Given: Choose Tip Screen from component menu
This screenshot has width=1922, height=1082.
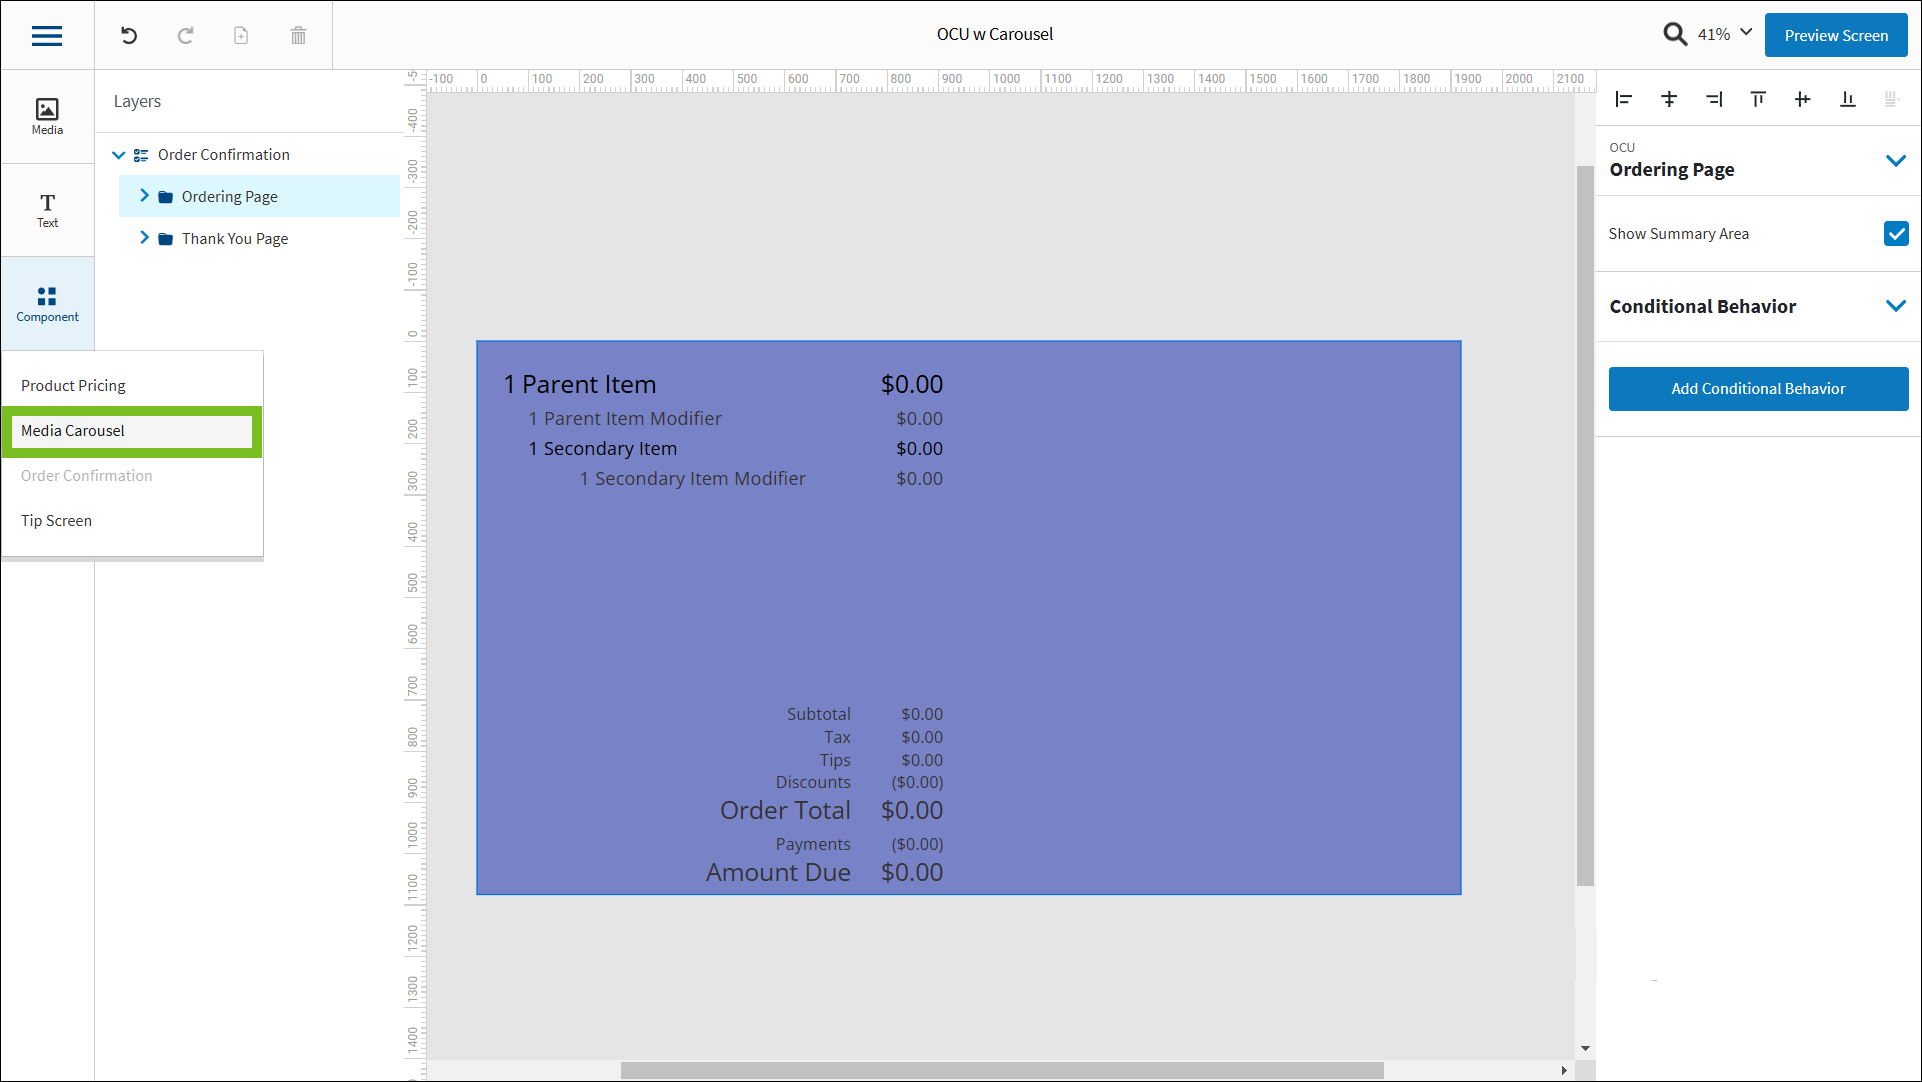Looking at the screenshot, I should pos(57,521).
